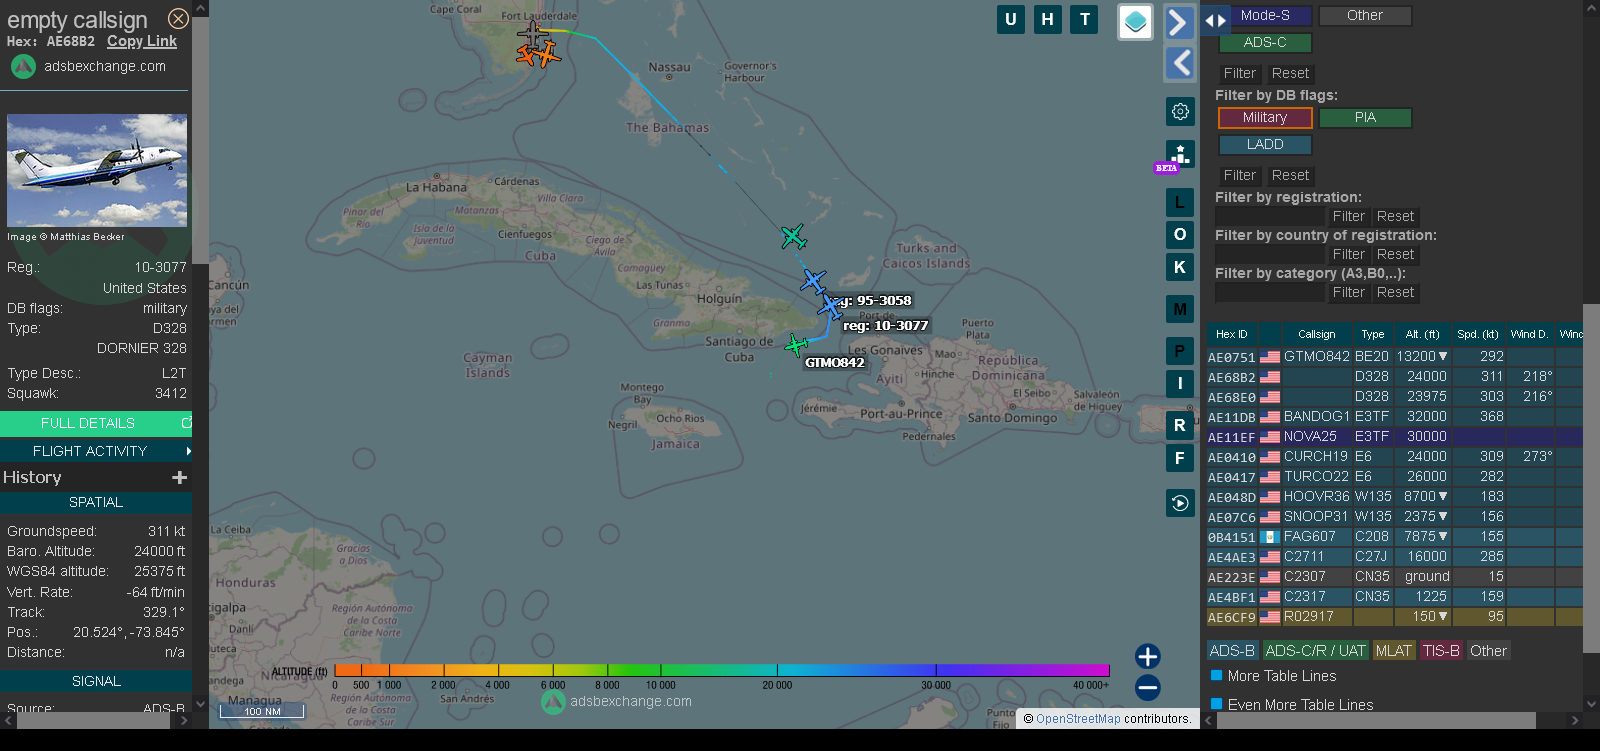Sort table by Wind D. column
This screenshot has height=751, width=1600.
coord(1529,334)
